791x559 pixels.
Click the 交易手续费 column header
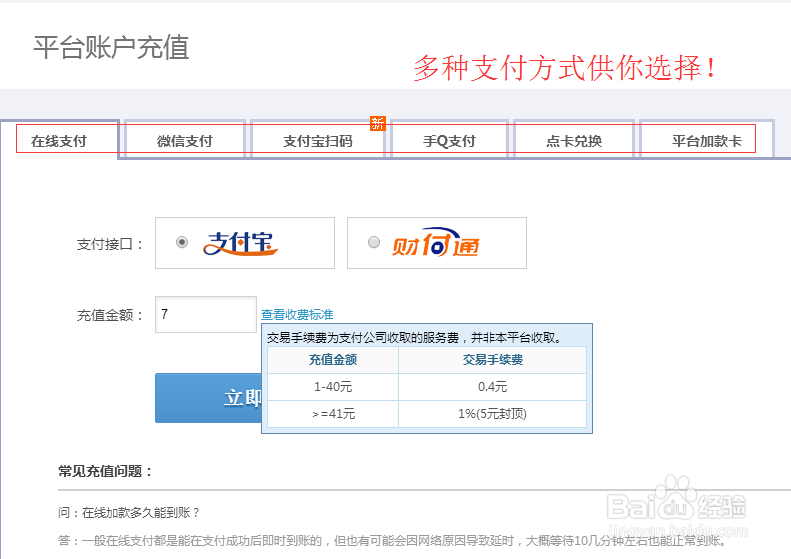coord(492,360)
